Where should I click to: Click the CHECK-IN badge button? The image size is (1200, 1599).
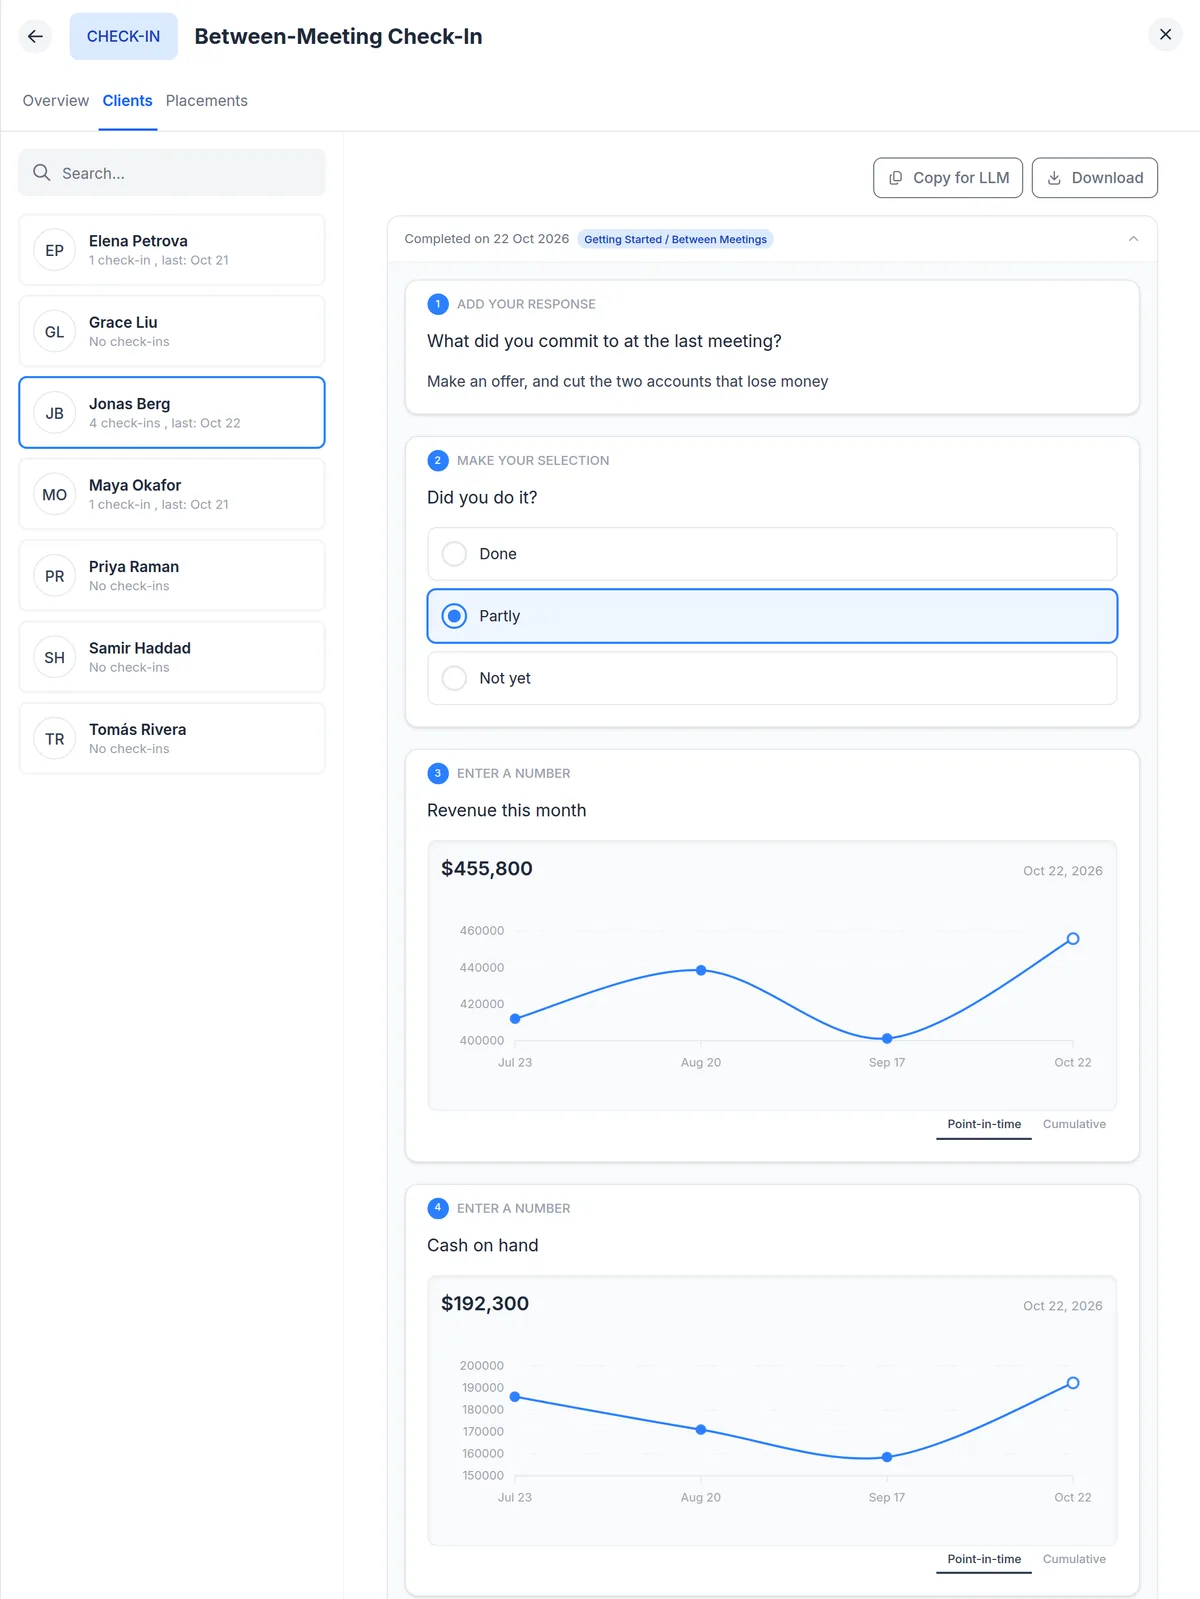123,36
